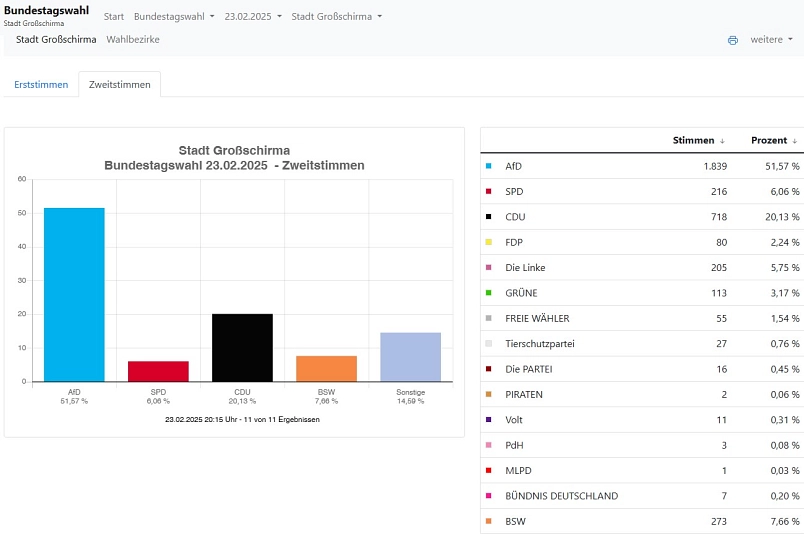Select BÜNDNIS DEUTSCHLAND row label

(x=561, y=496)
